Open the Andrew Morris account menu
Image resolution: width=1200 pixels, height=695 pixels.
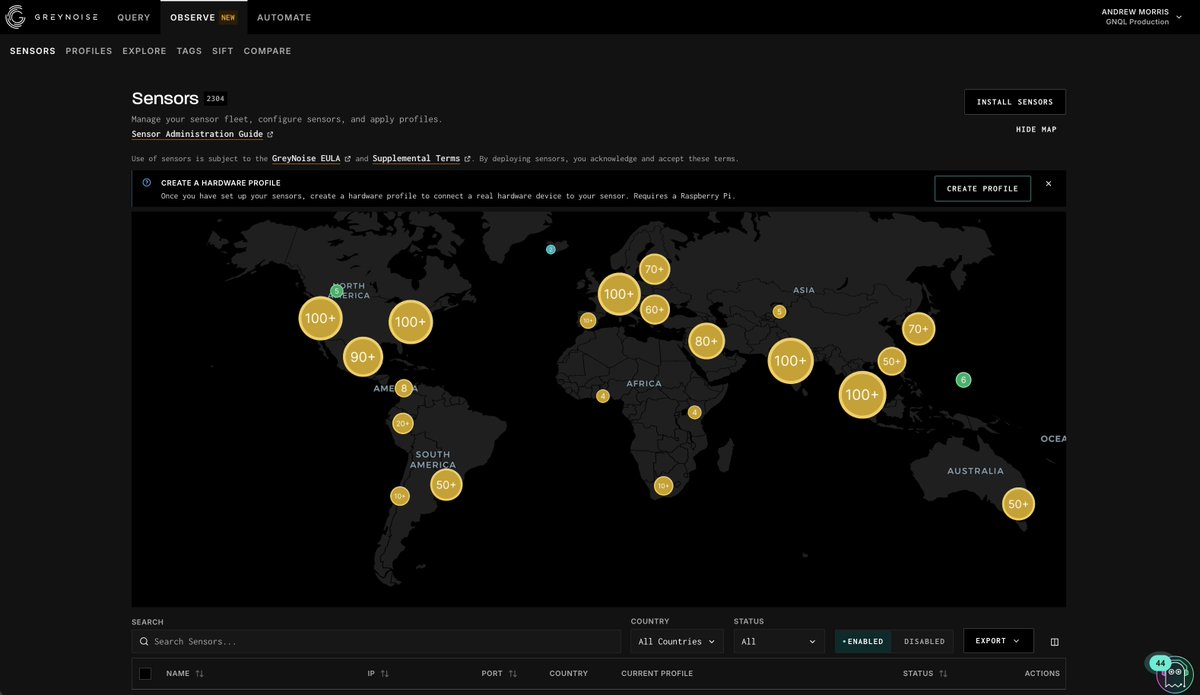pos(1141,17)
